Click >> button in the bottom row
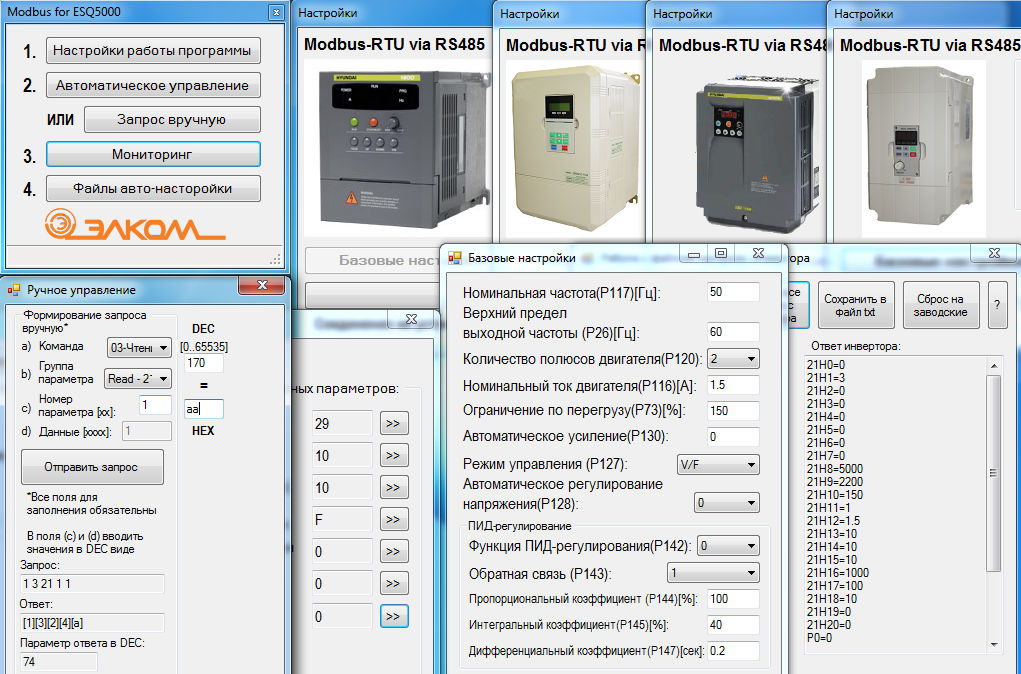 (x=393, y=616)
